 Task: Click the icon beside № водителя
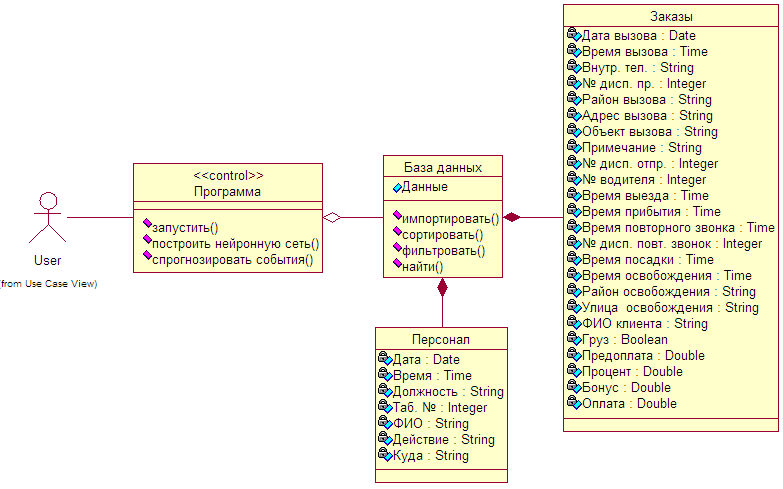574,179
